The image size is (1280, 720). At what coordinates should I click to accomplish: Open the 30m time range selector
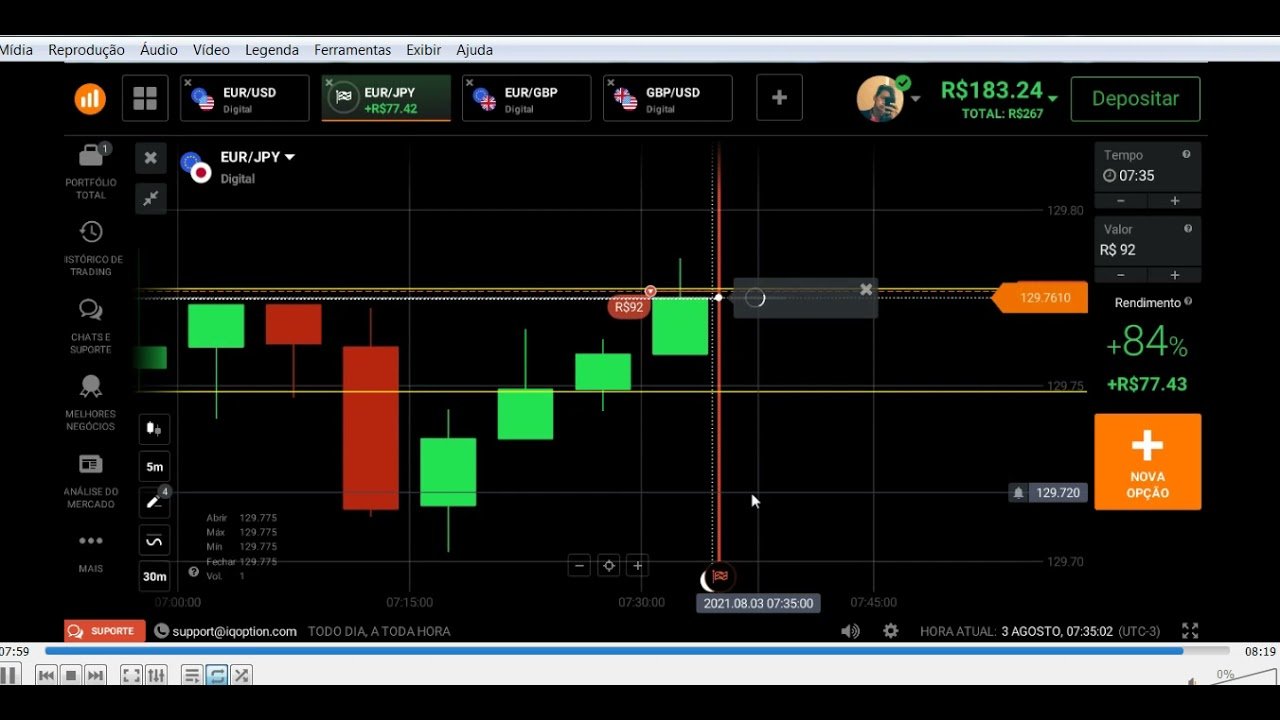point(154,576)
